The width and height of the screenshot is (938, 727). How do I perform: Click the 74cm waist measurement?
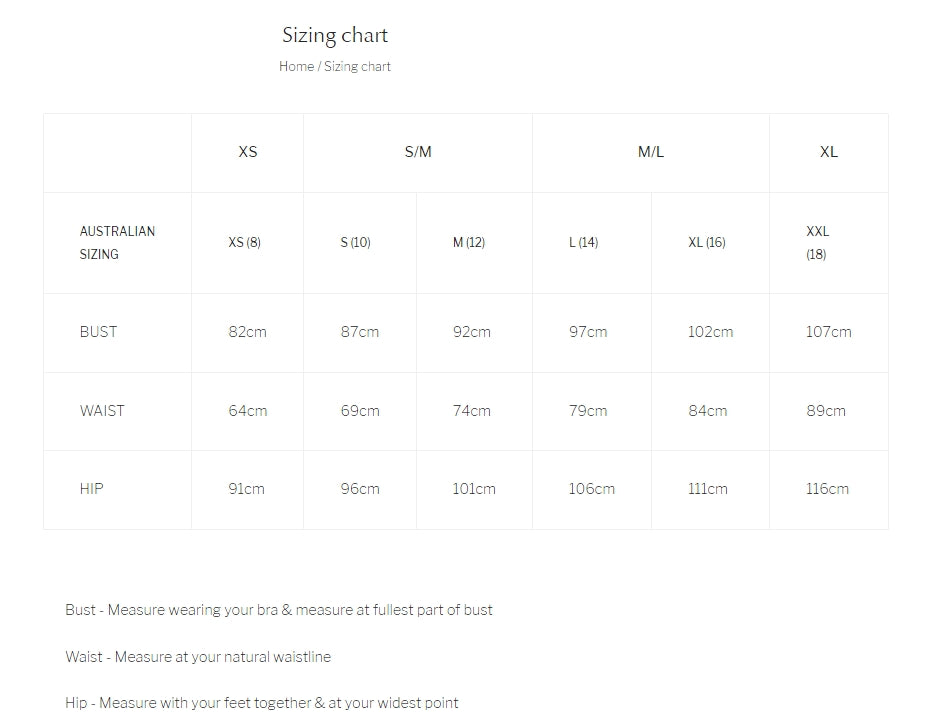[x=472, y=411]
